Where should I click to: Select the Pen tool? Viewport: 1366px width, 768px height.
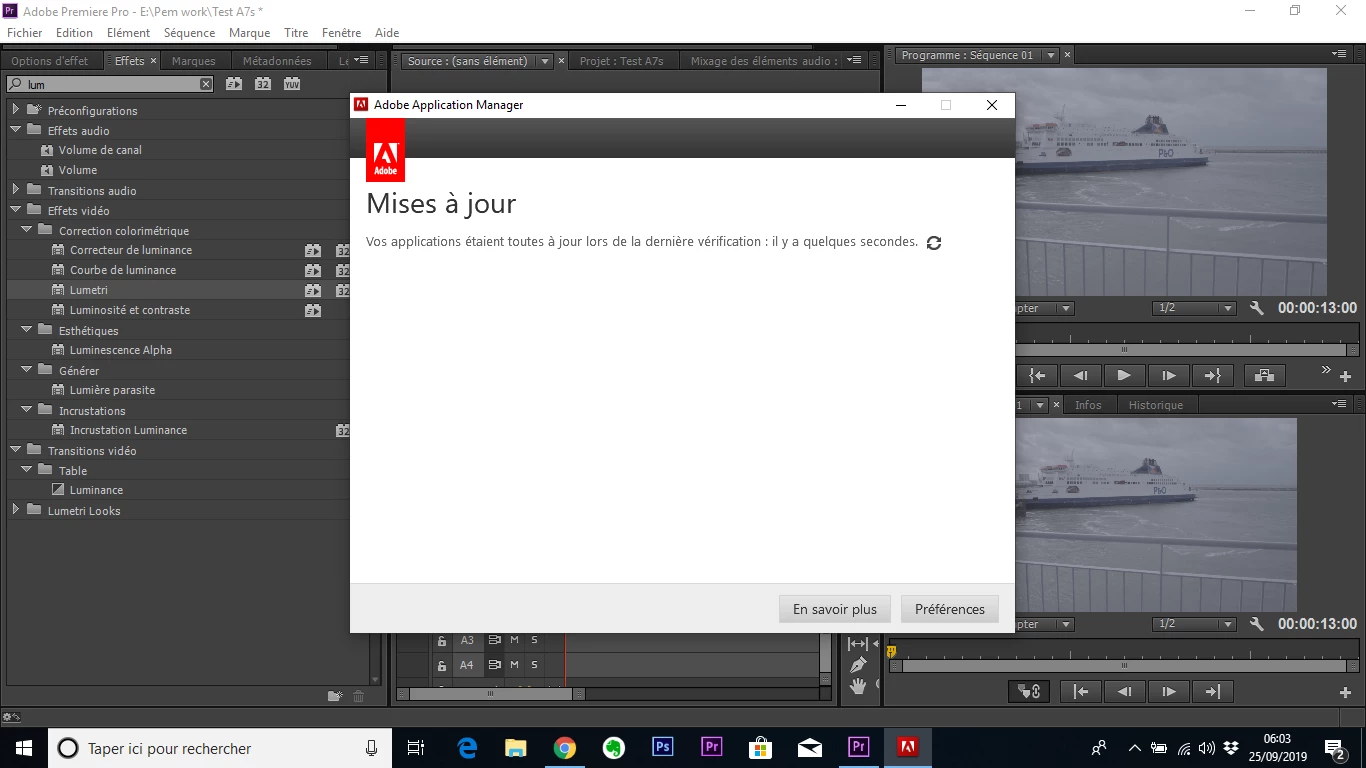(x=858, y=664)
